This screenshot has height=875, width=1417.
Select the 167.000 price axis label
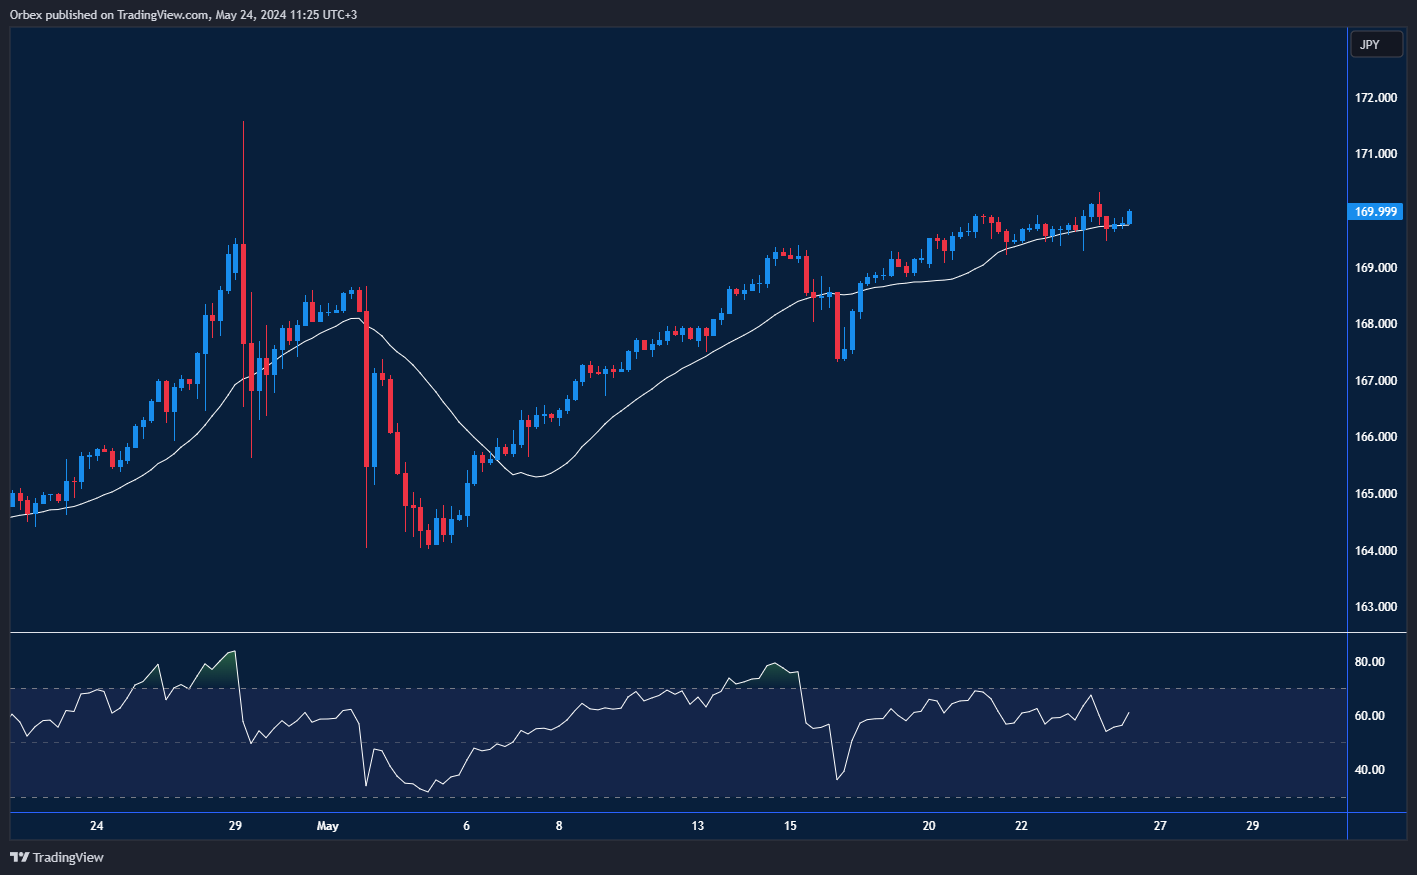pos(1376,381)
